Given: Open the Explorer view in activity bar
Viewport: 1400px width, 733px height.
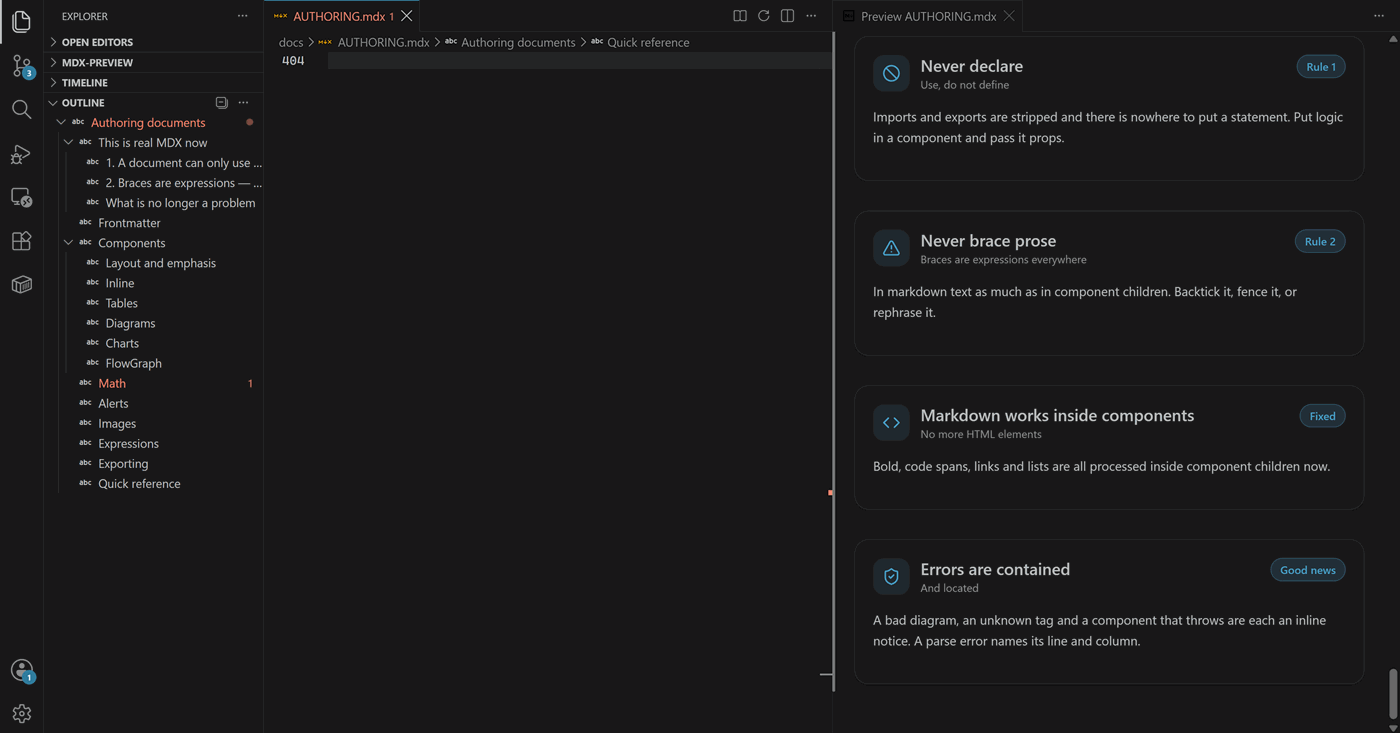Looking at the screenshot, I should point(21,21).
